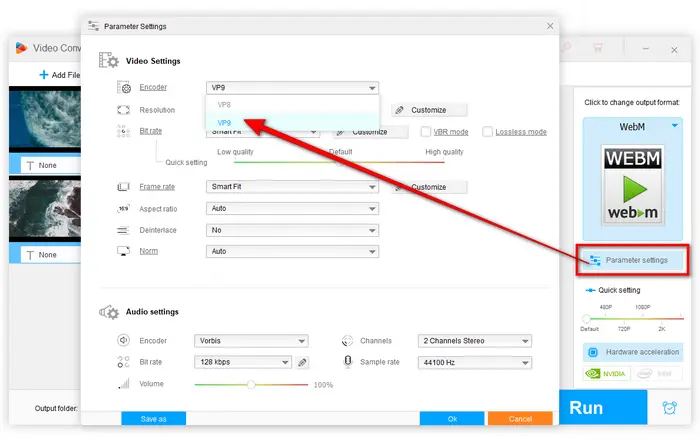Open the Channels 2 Channels Stereo dropdown
The image size is (700, 440).
[x=475, y=341]
